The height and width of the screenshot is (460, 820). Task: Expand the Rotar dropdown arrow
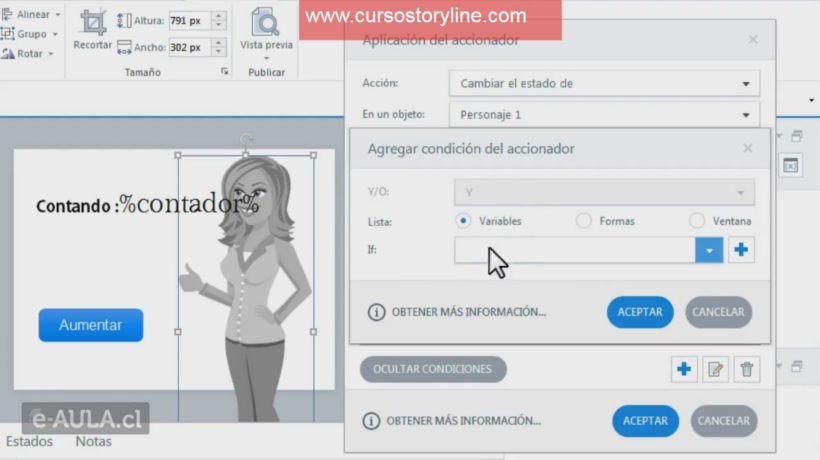click(x=51, y=54)
